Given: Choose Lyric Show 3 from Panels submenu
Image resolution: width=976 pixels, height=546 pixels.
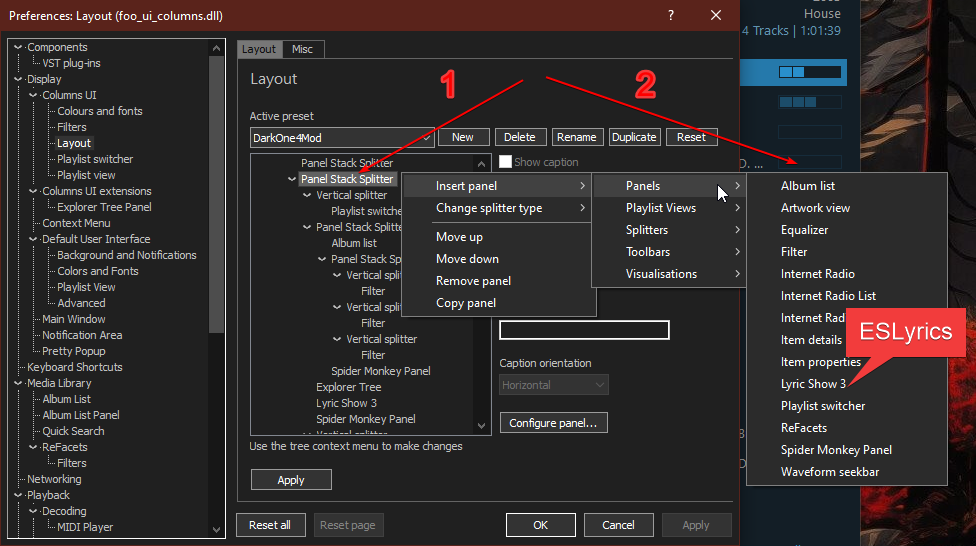Looking at the screenshot, I should tap(813, 384).
